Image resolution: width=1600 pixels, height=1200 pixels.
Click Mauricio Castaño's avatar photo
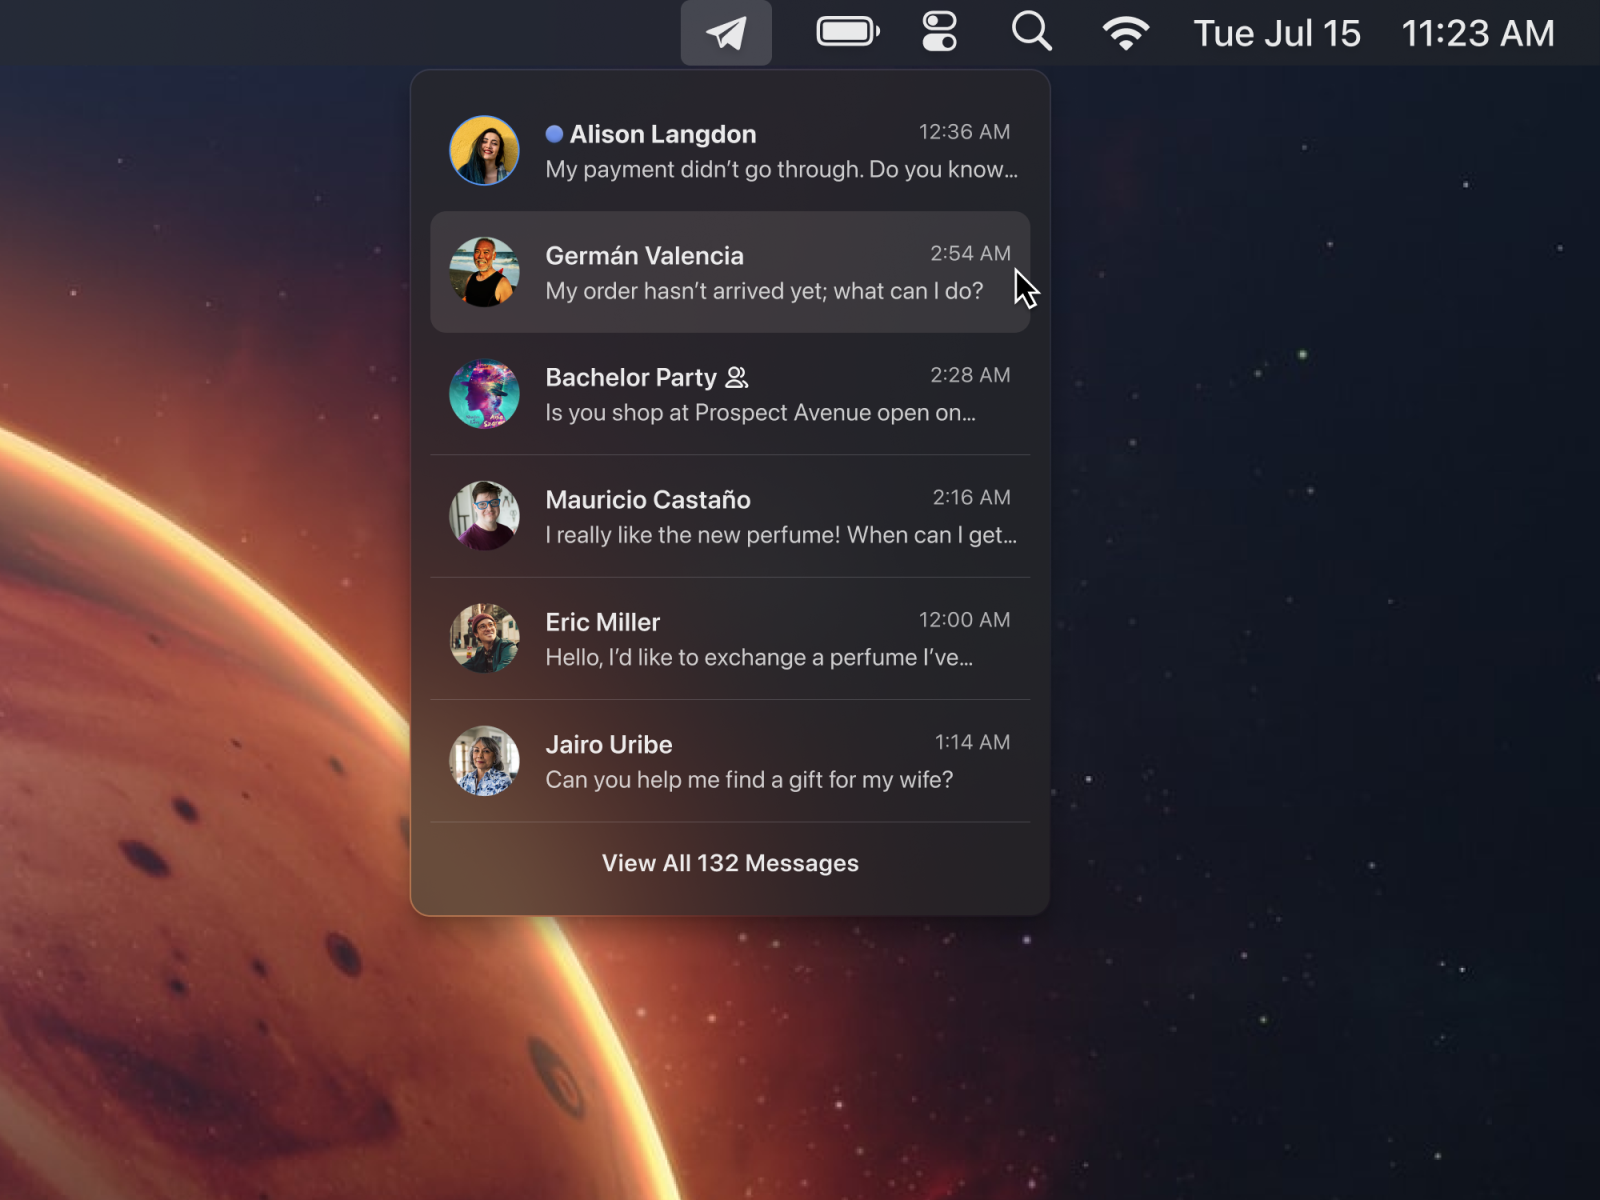484,516
